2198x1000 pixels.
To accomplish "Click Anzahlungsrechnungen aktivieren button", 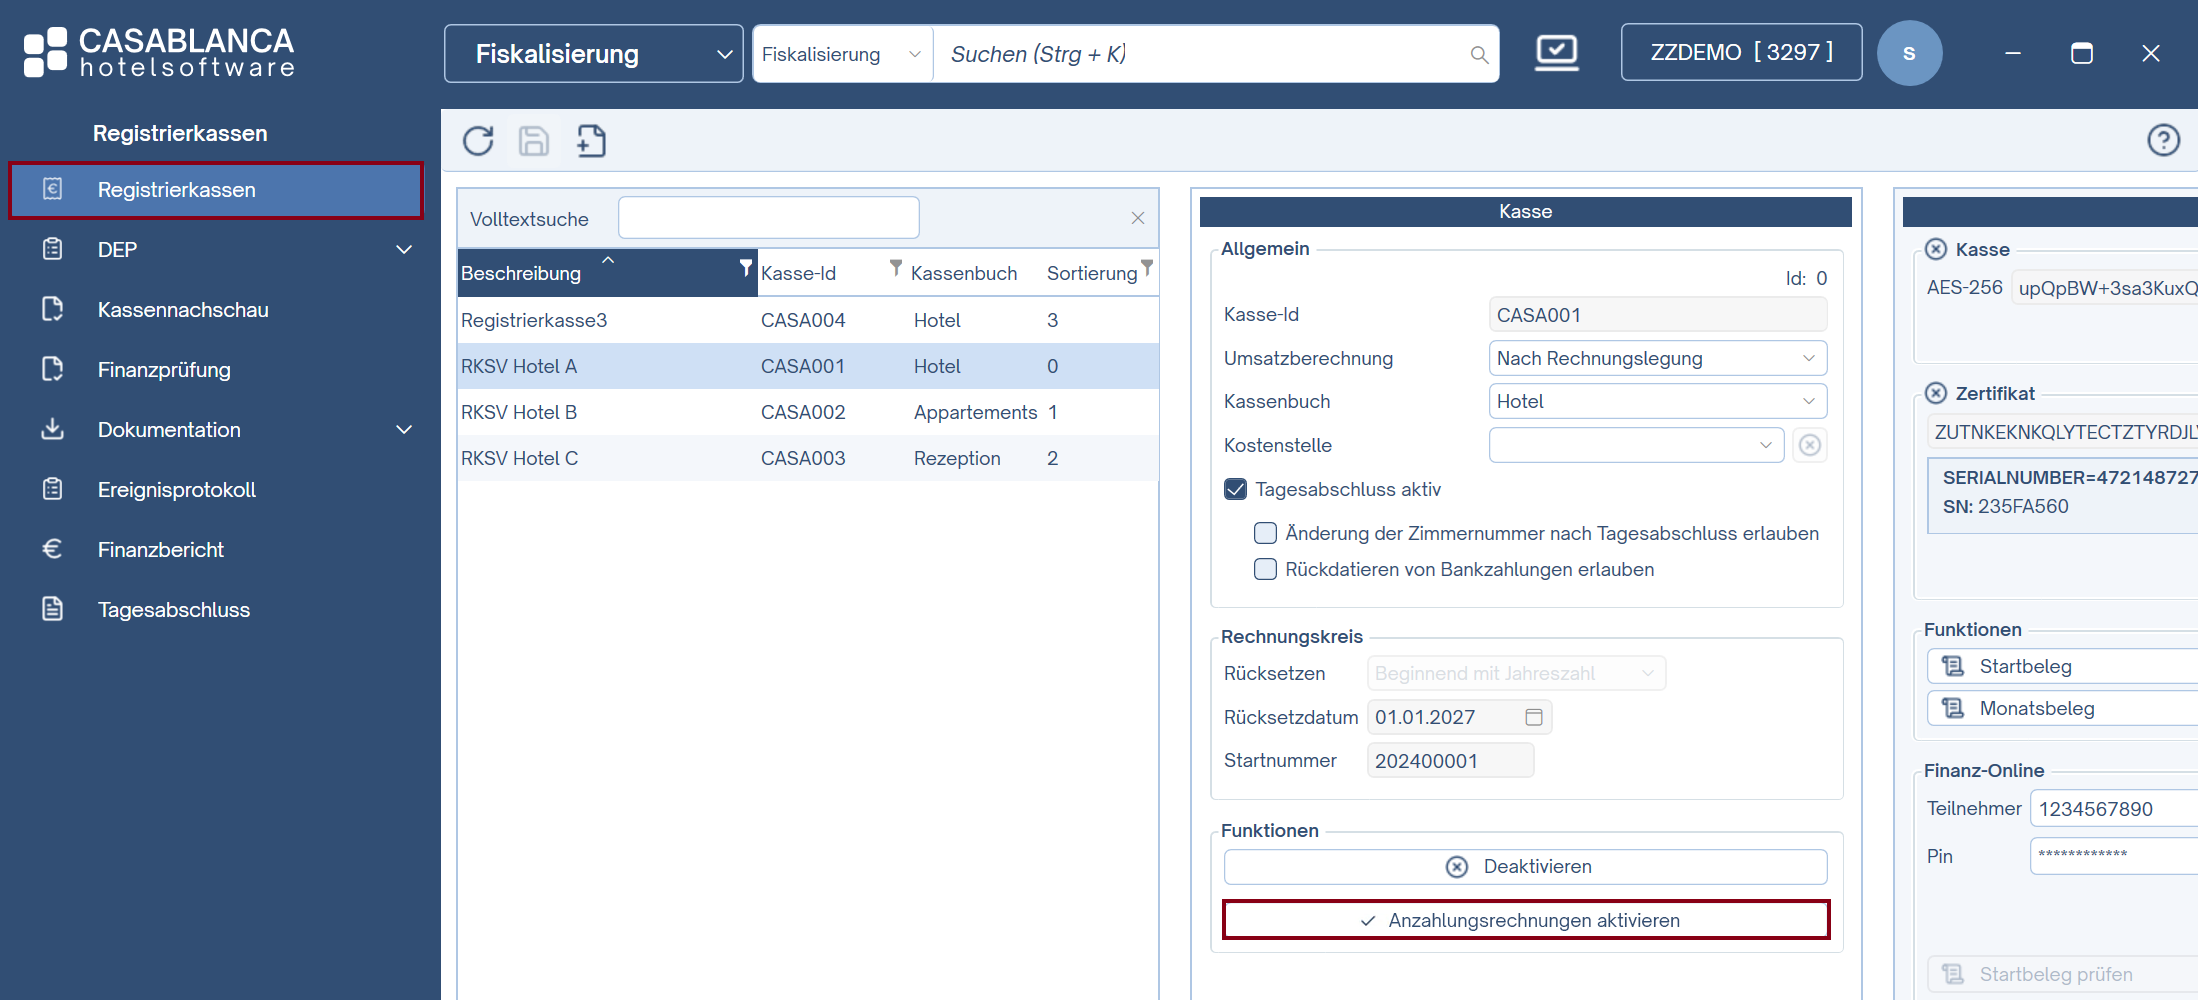I will (x=1525, y=920).
